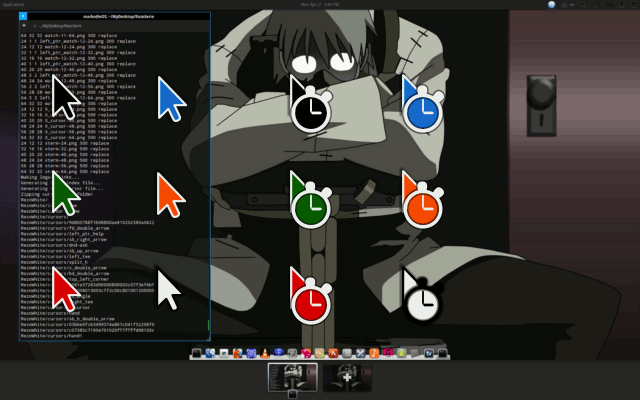Viewport: 640px width, 400px height.
Task: Click line 'RezoWhite/cursors/sb_up_arrow'
Action: pos(60,251)
